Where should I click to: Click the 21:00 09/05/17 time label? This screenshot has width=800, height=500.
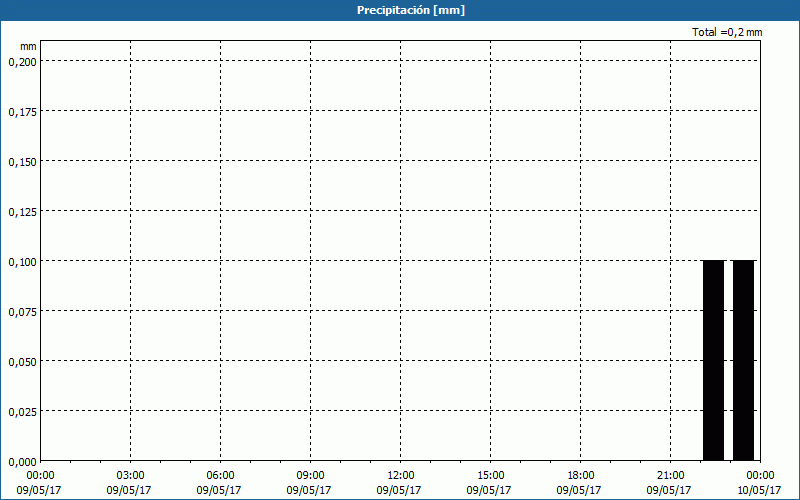coord(670,483)
